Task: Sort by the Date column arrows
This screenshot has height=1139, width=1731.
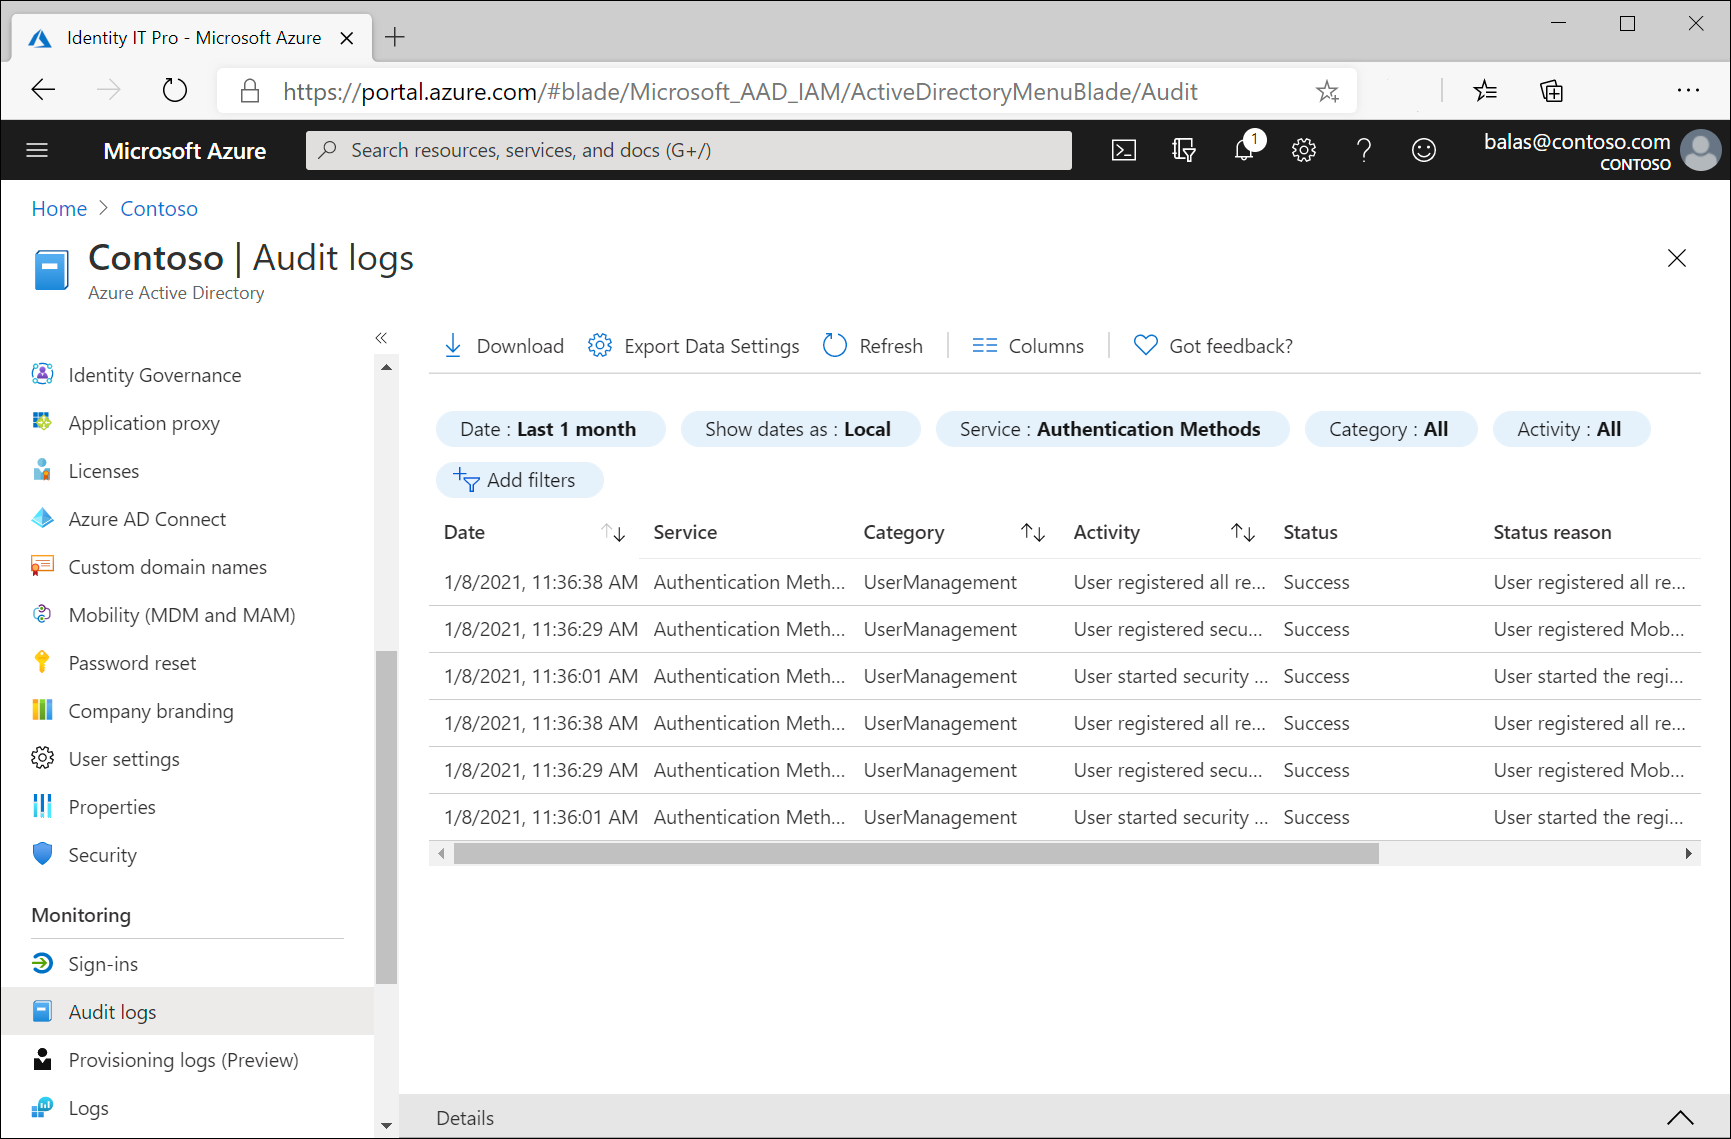Action: coord(613,533)
